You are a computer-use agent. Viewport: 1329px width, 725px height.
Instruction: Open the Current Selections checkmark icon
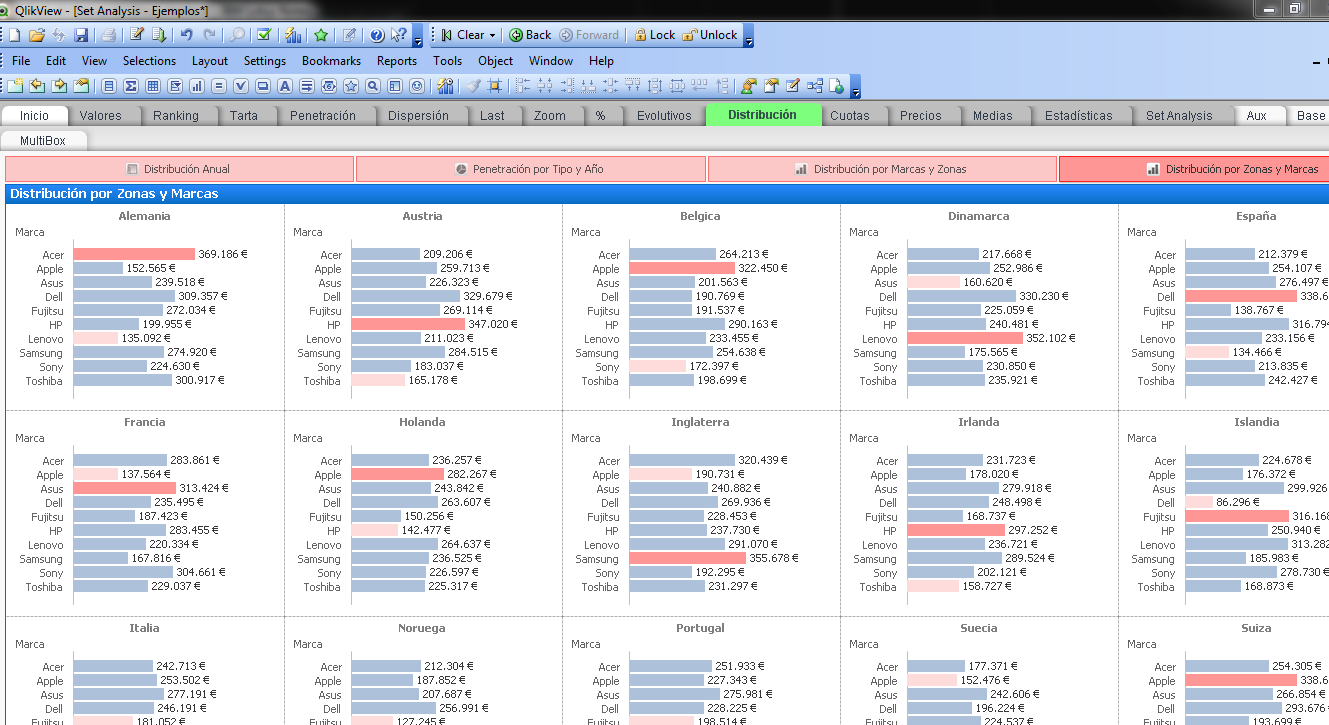point(264,35)
